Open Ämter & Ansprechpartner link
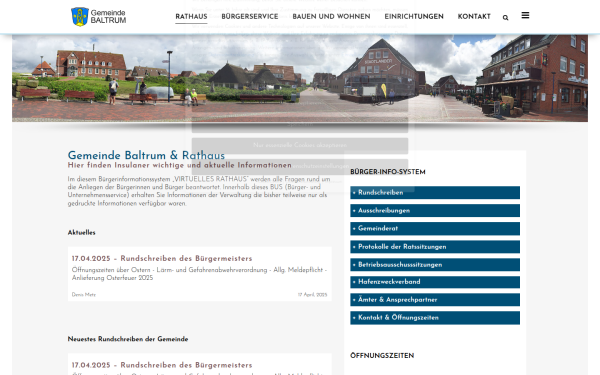This screenshot has width=600, height=375. pyautogui.click(x=435, y=300)
